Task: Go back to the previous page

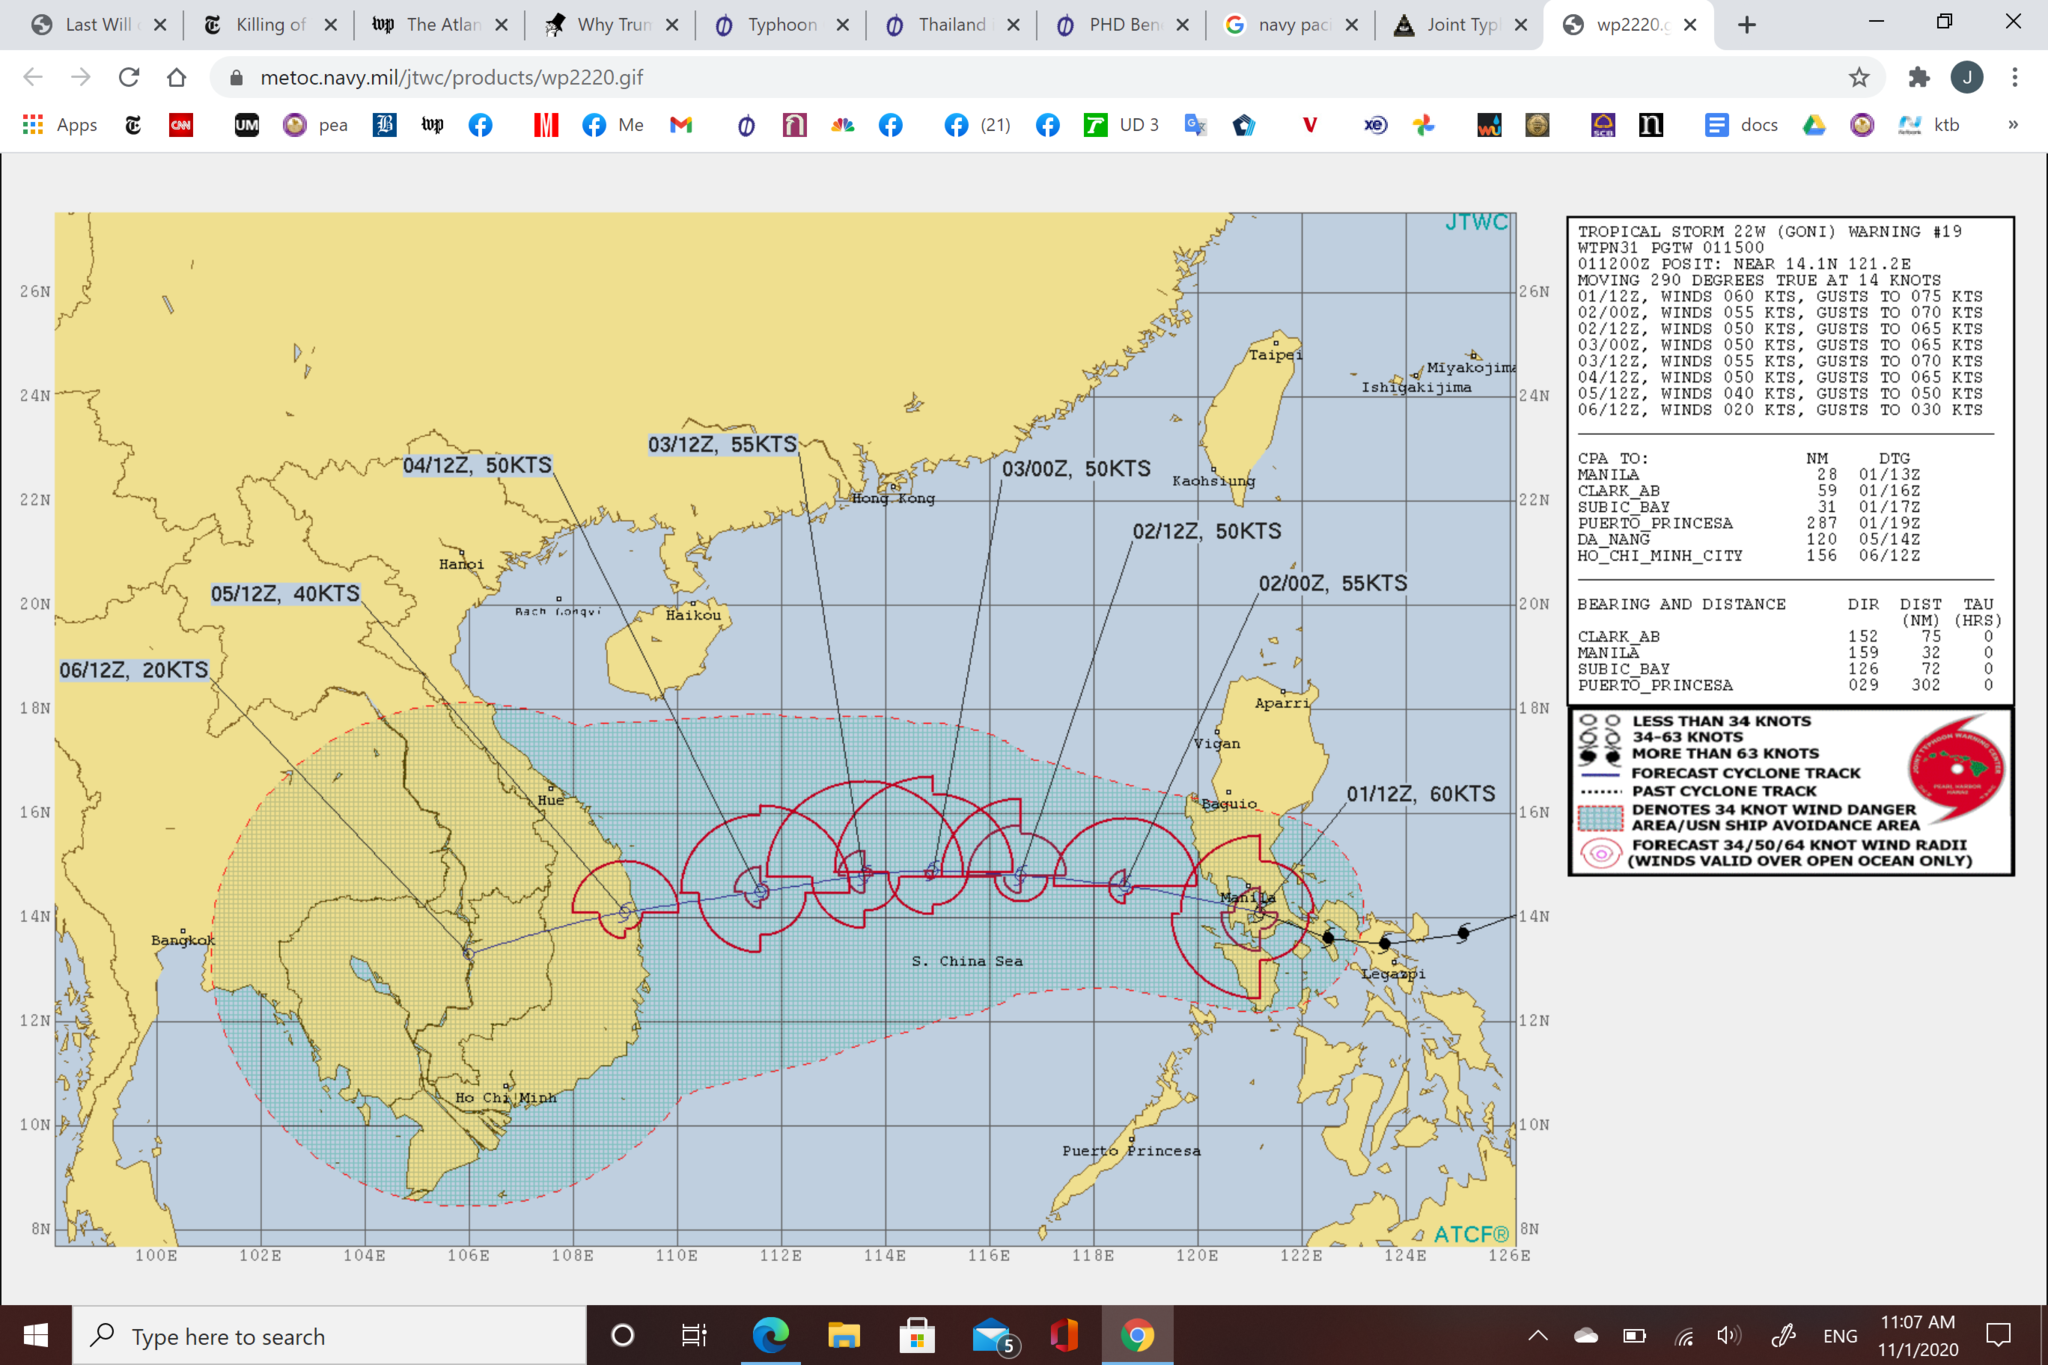Action: pos(33,77)
